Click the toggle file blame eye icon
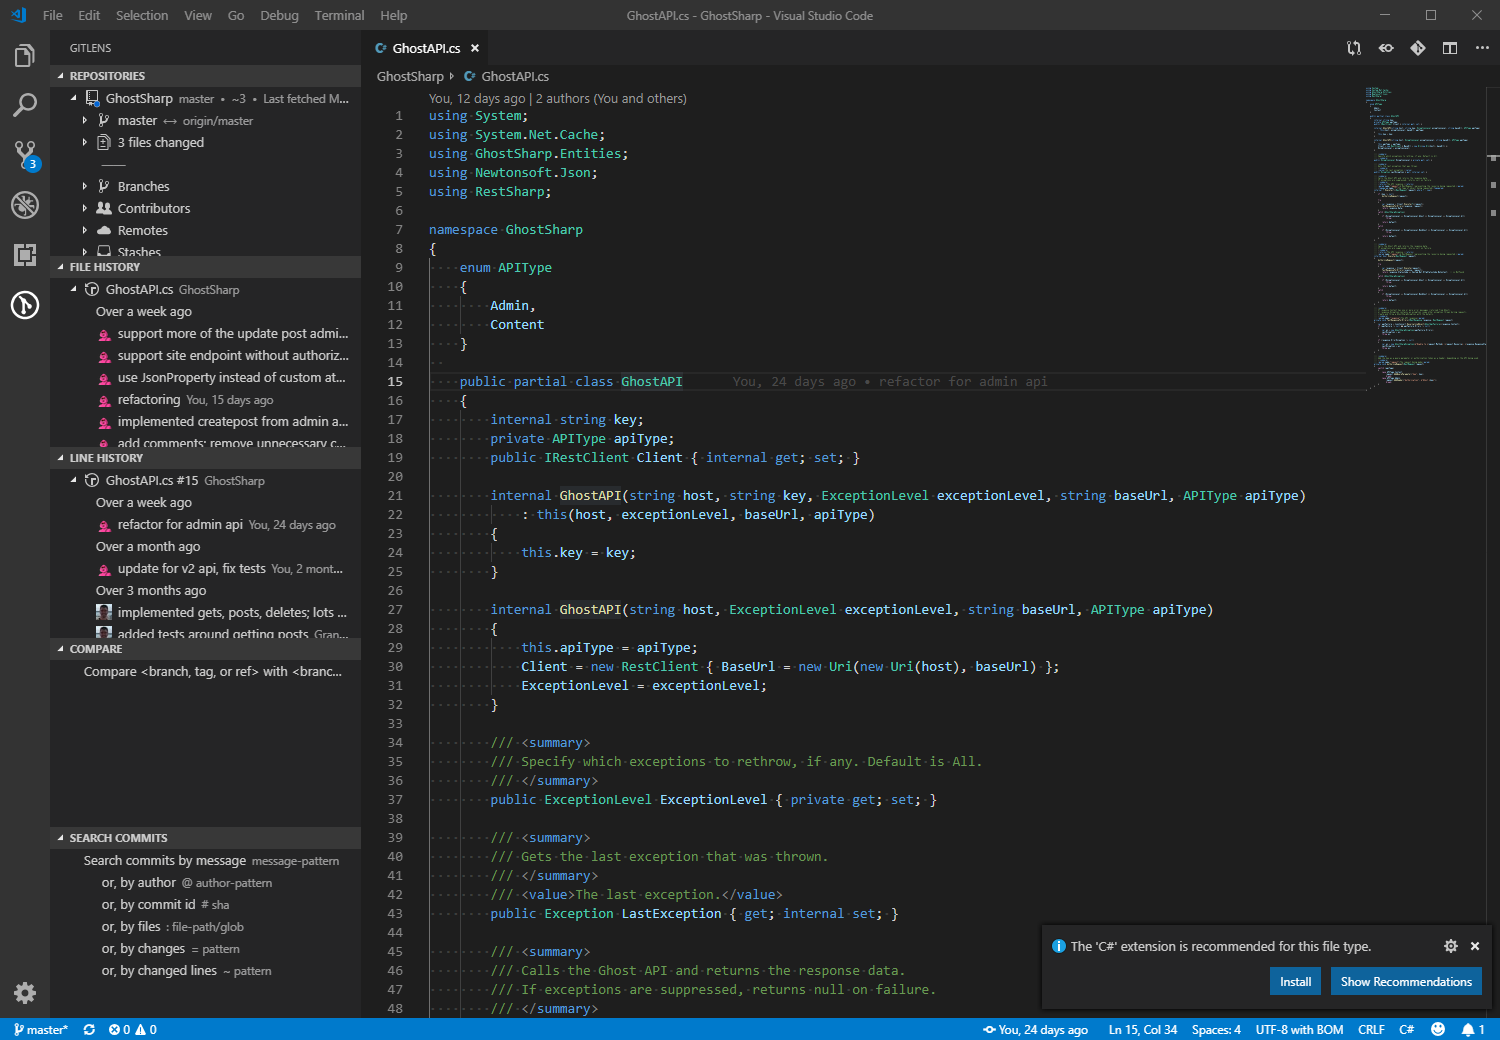The width and height of the screenshot is (1500, 1040). 1386,48
